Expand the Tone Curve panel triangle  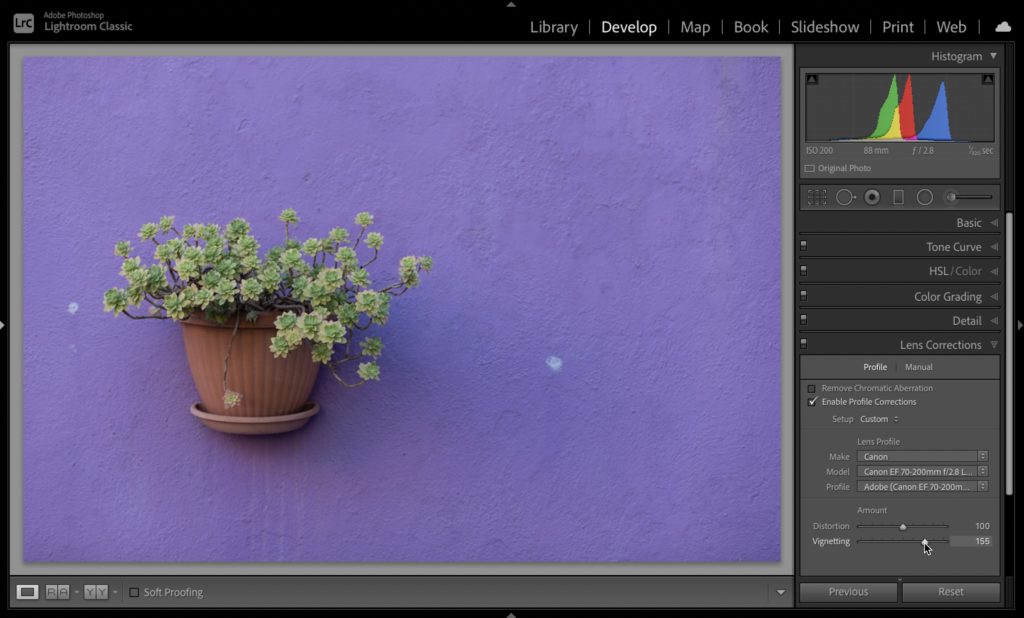click(994, 247)
